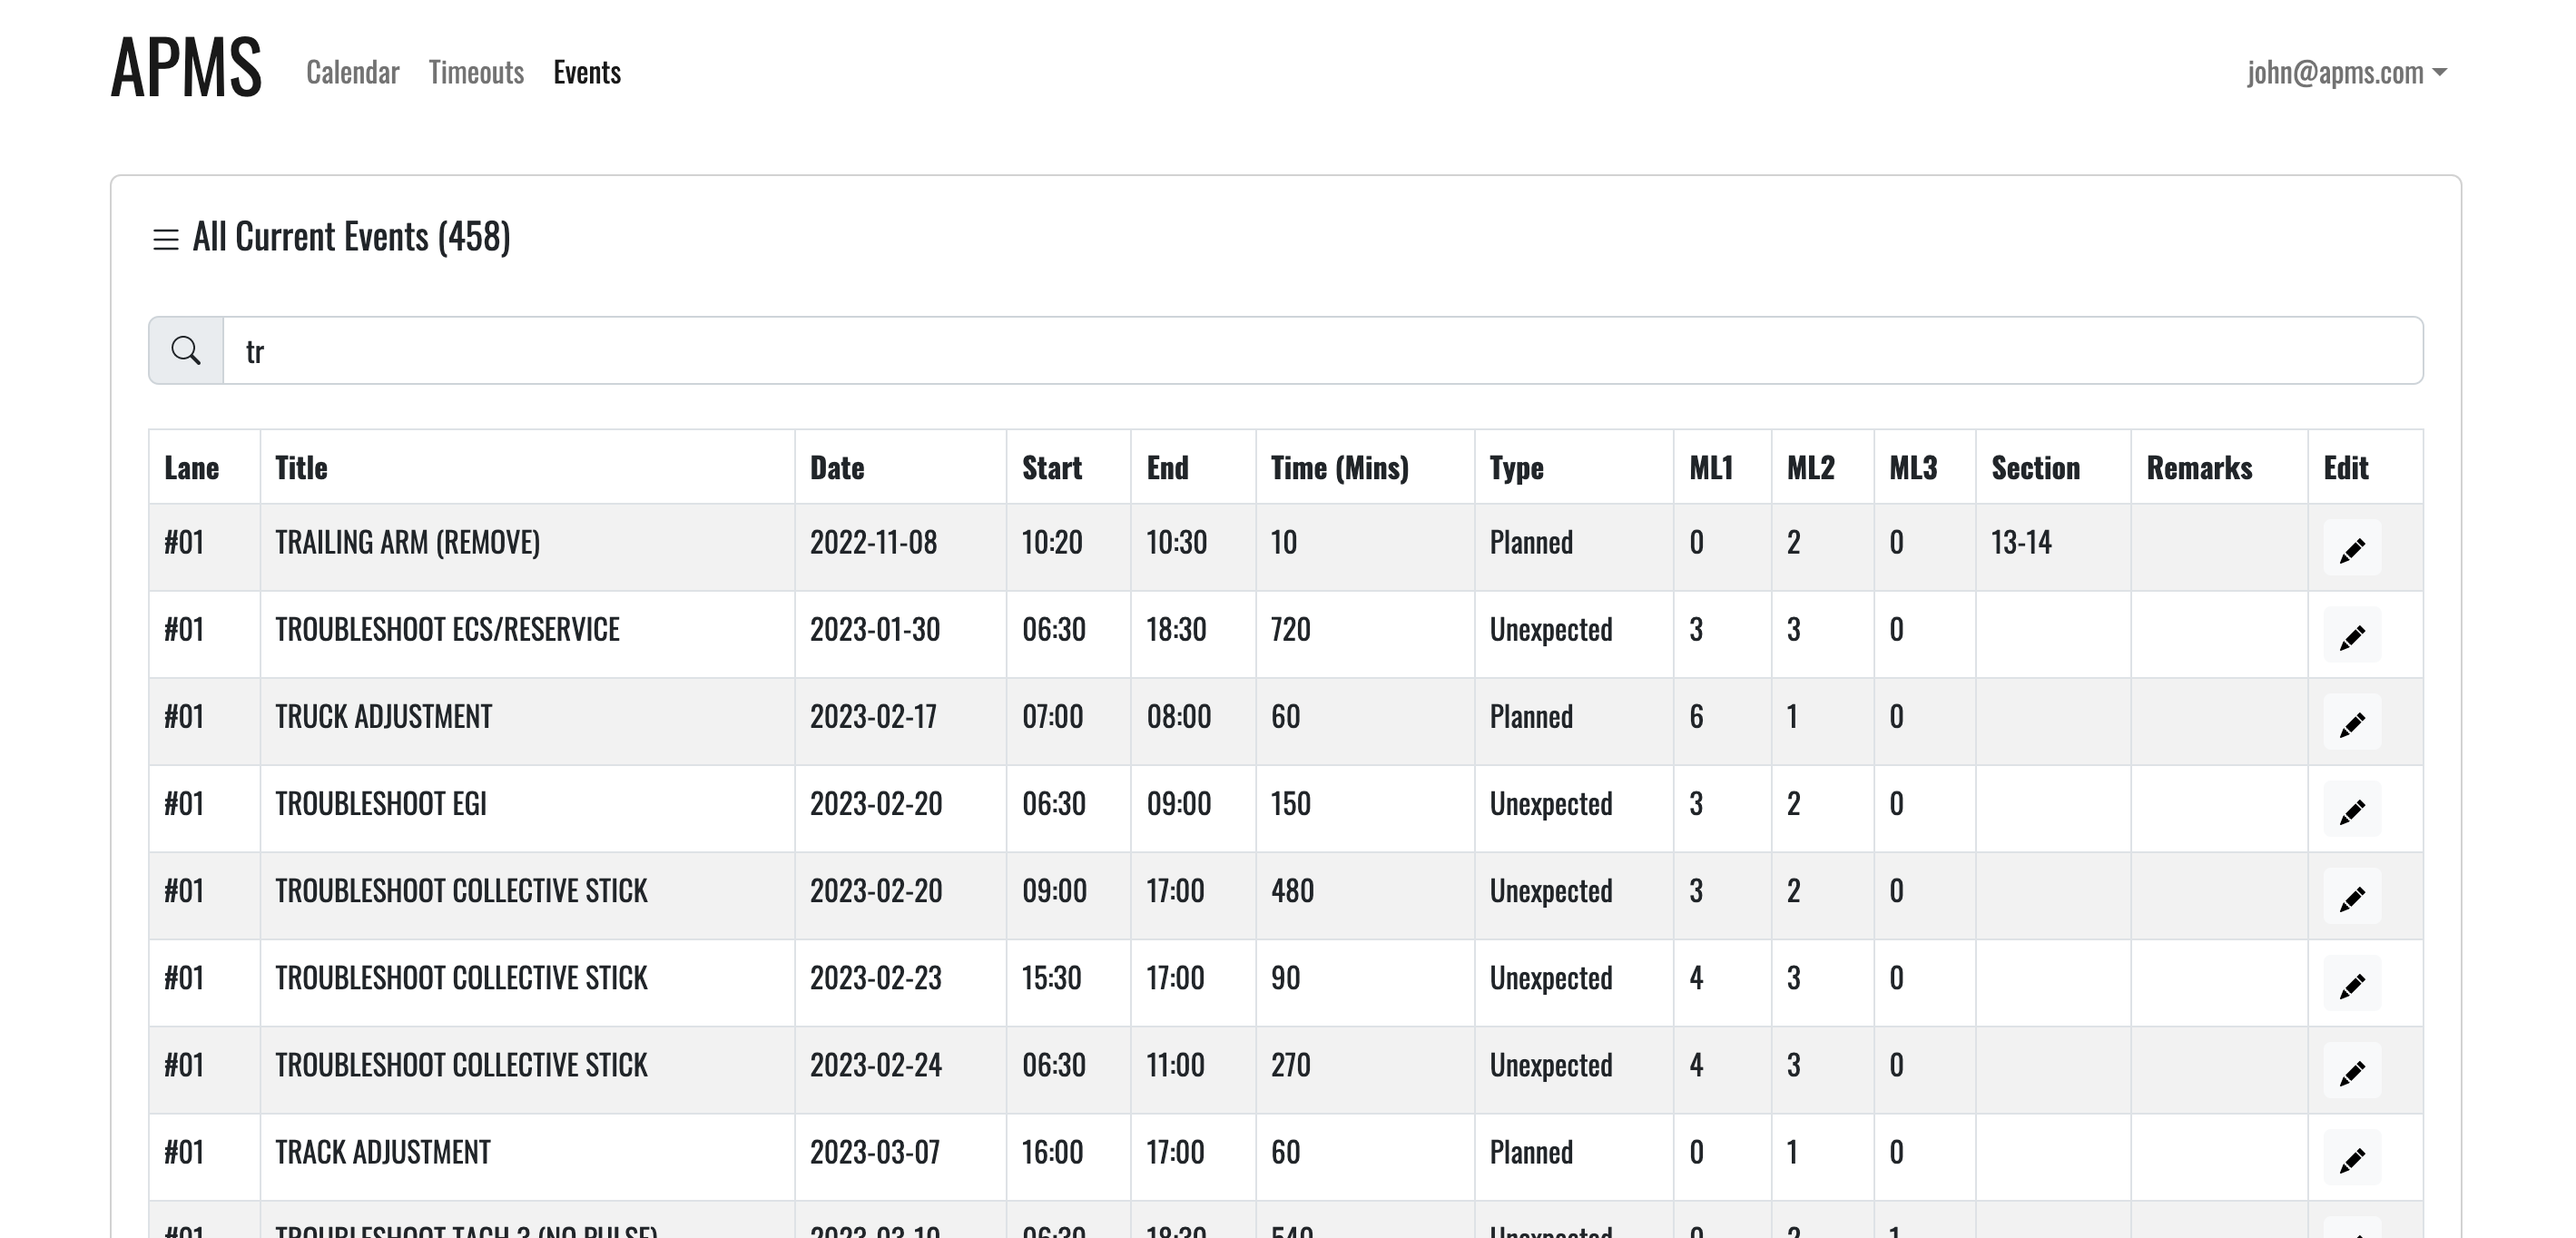Click pencil icon for TRACK ADJUSTMENT row

(x=2351, y=1158)
